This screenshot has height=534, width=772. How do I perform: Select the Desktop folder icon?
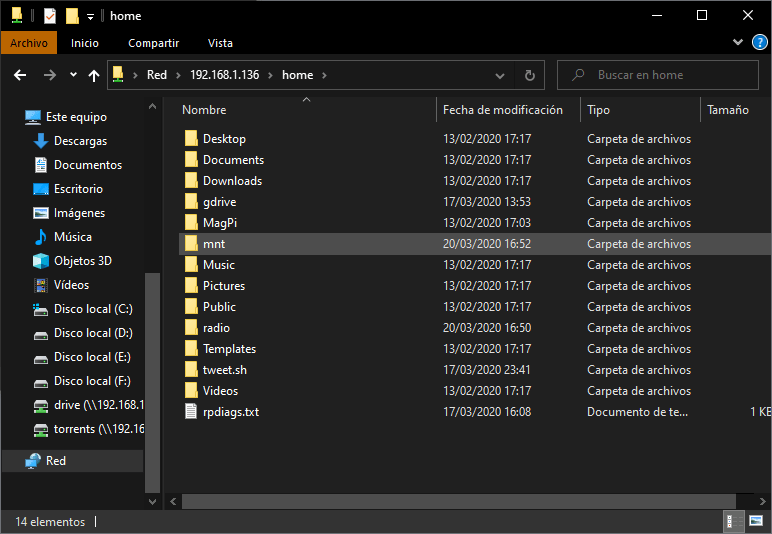coord(191,138)
